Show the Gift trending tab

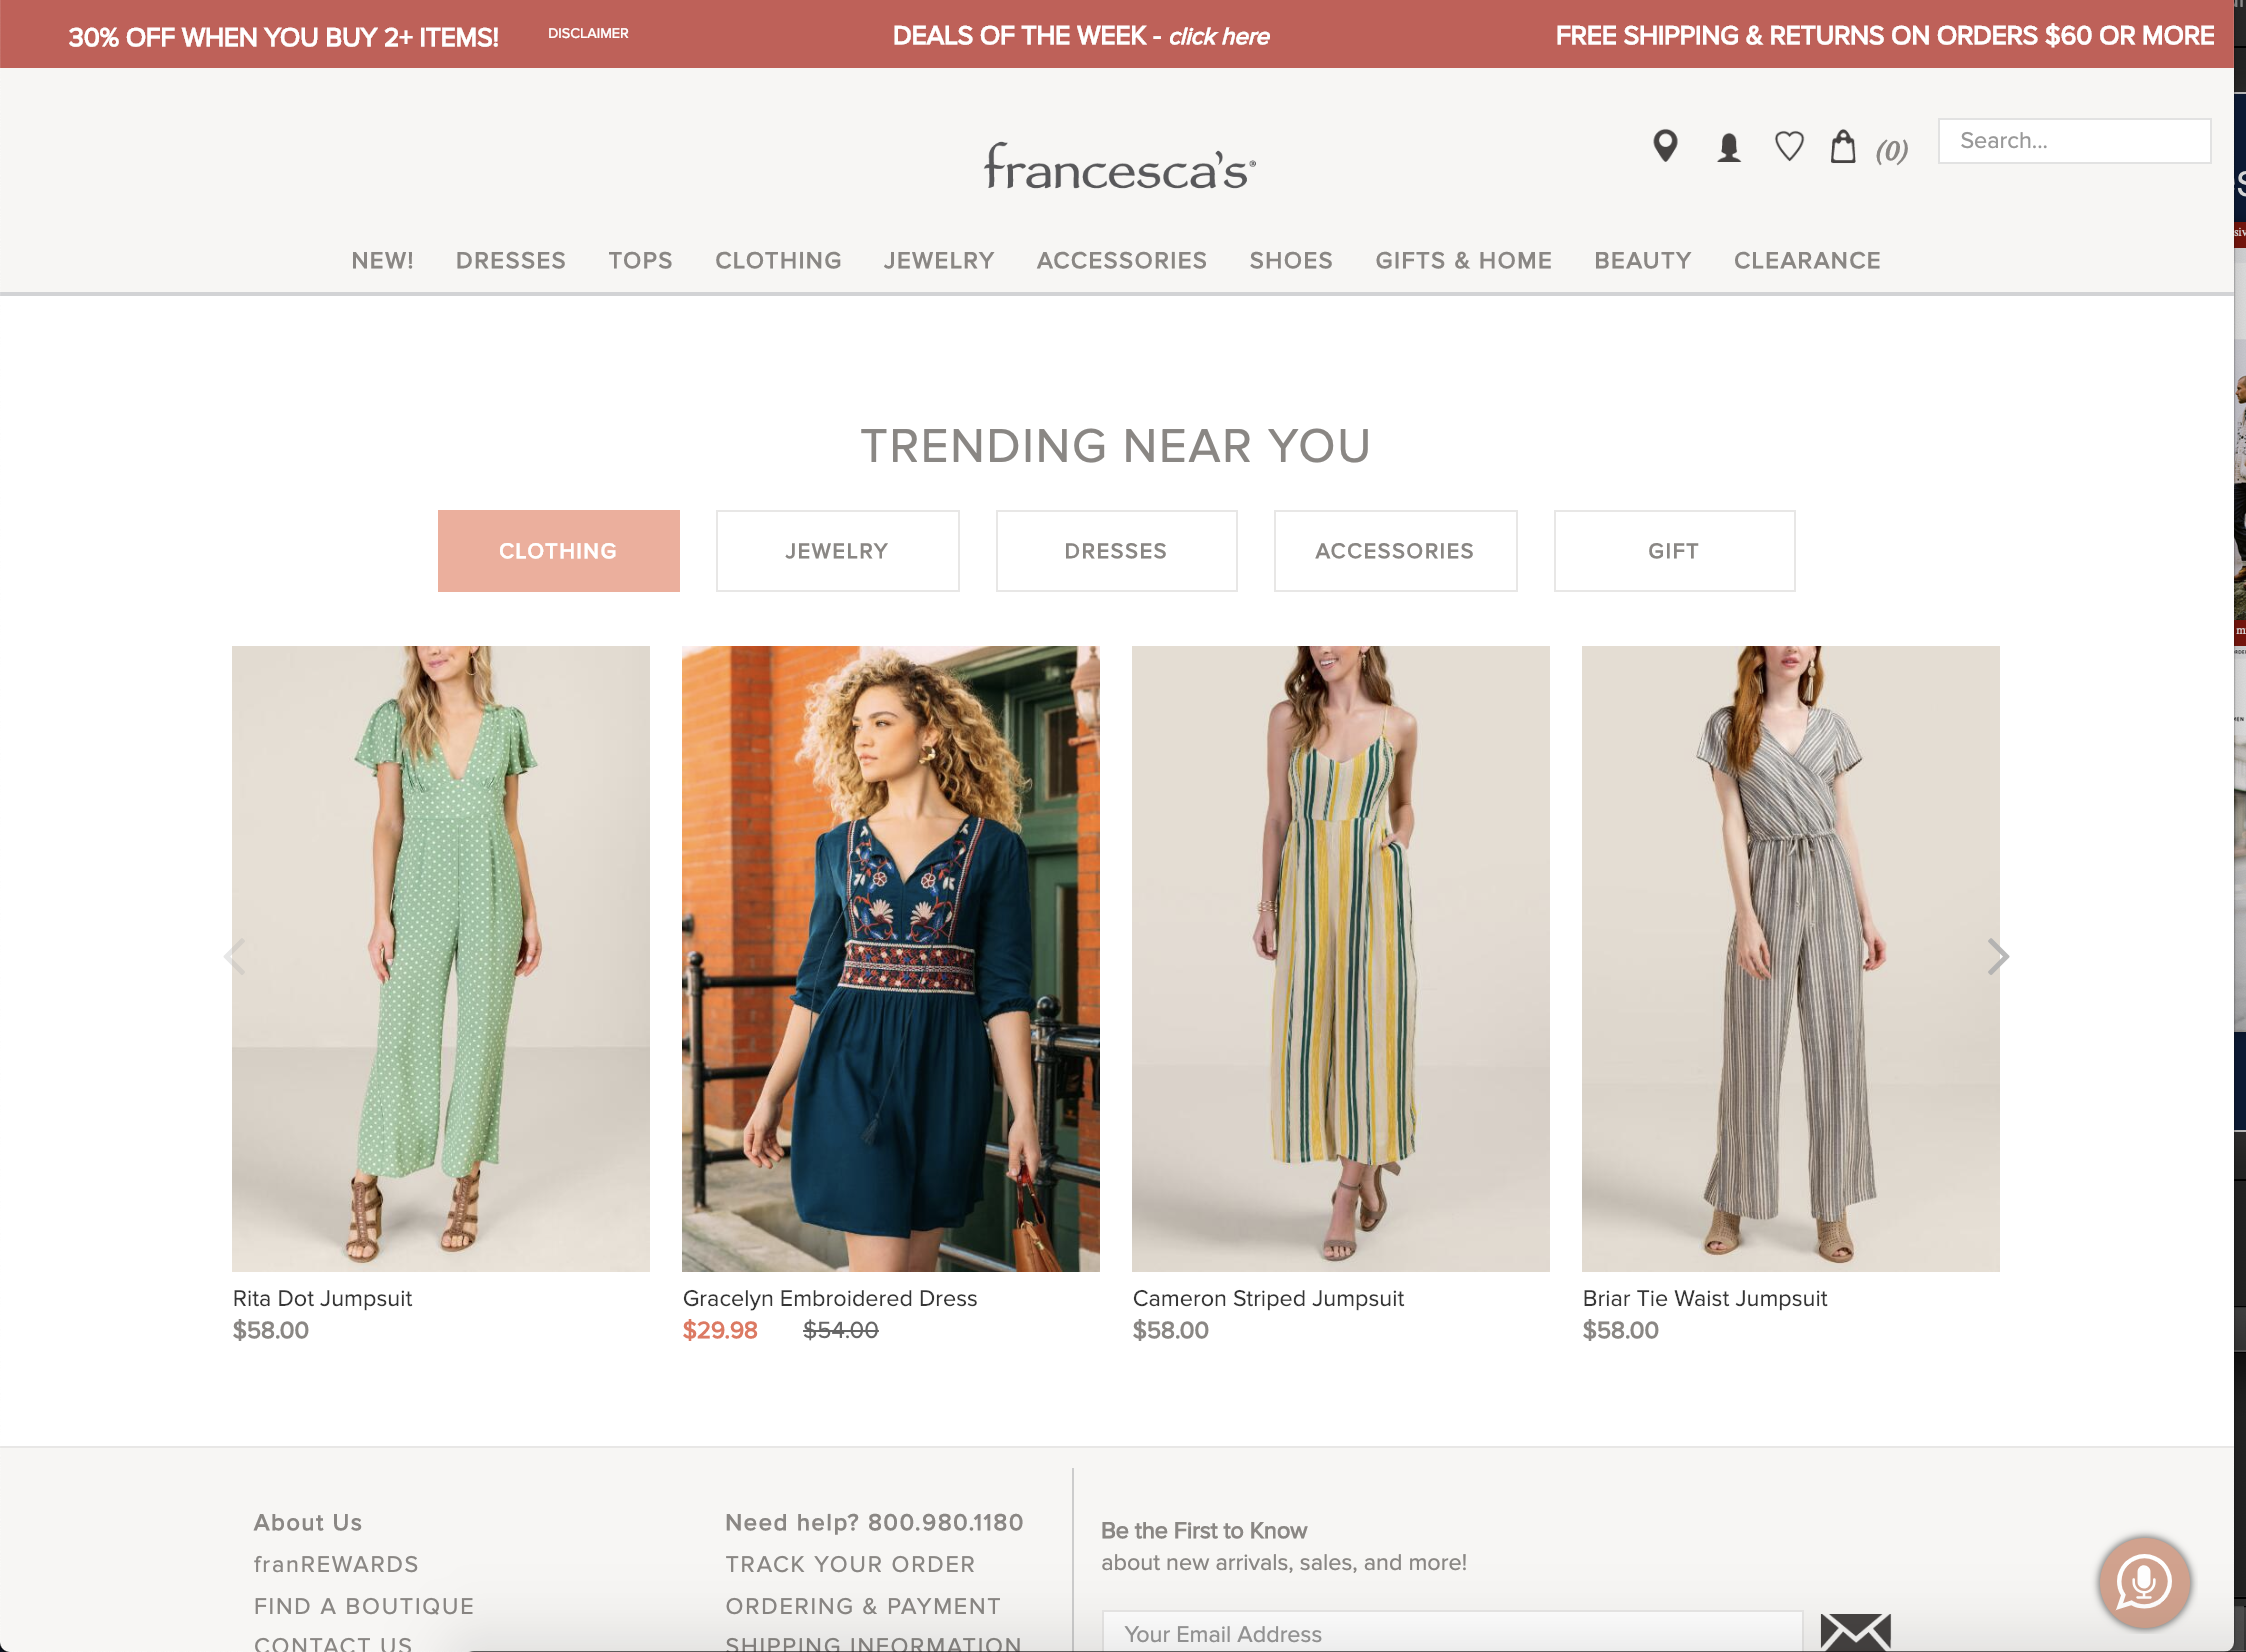pyautogui.click(x=1674, y=551)
